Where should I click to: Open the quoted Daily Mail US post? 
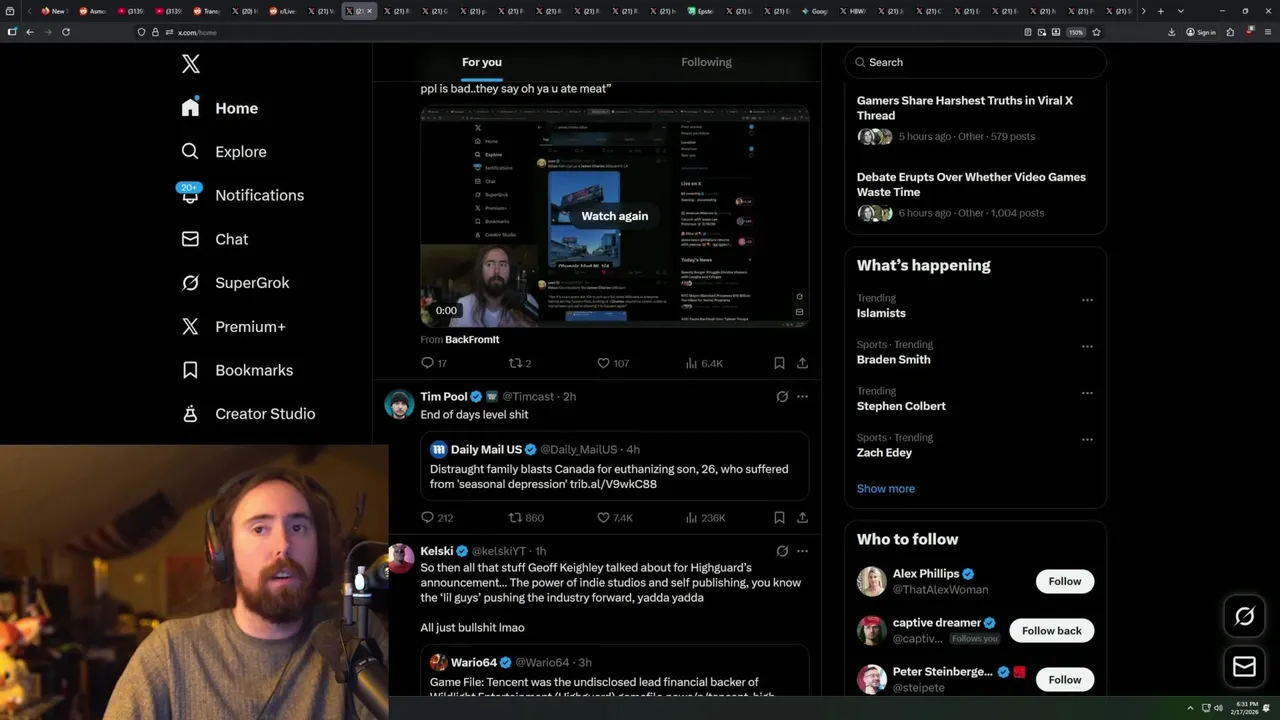click(614, 466)
